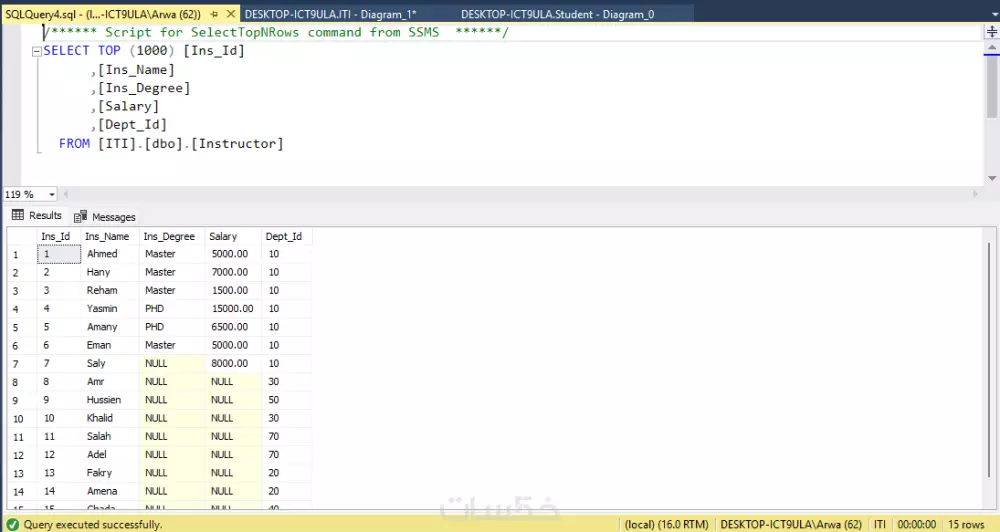The image size is (1000, 532).
Task: Click the name cell Saly
Action: coord(110,363)
